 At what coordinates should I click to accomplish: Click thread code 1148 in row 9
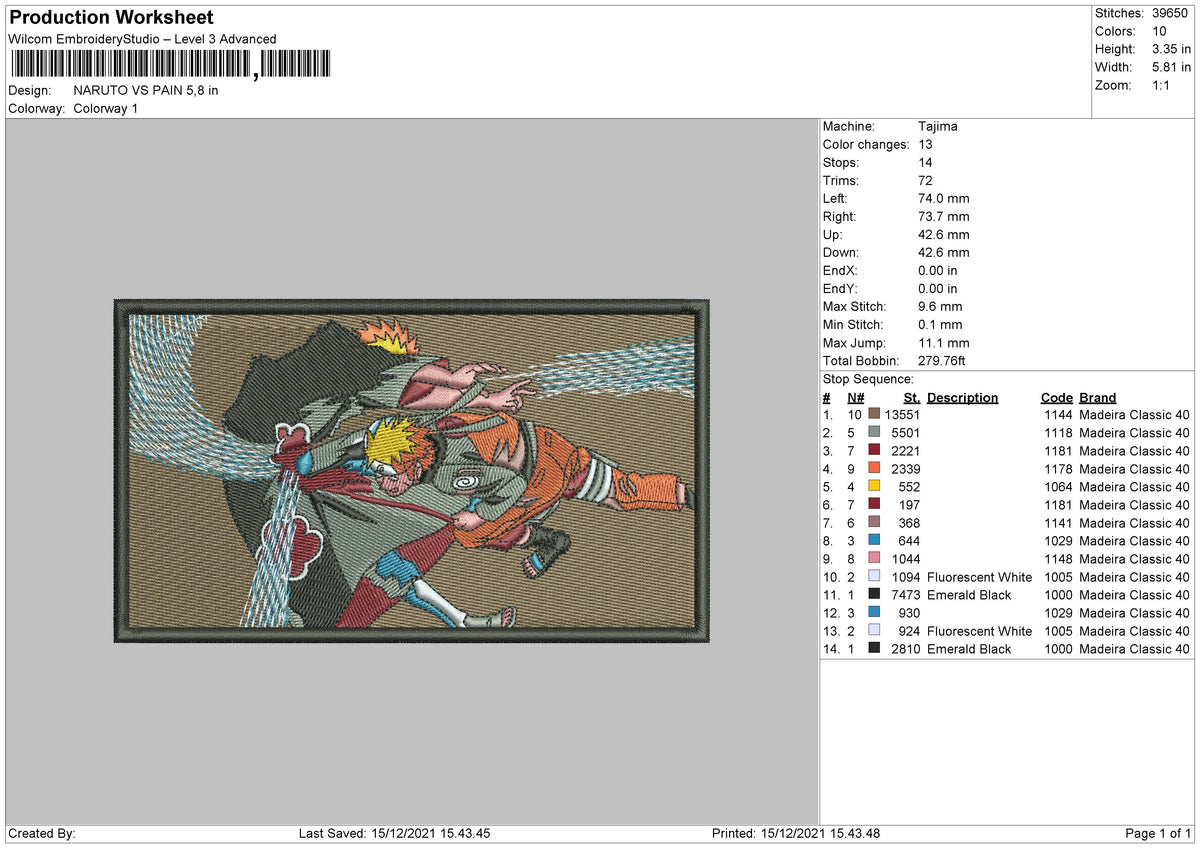pos(1057,559)
